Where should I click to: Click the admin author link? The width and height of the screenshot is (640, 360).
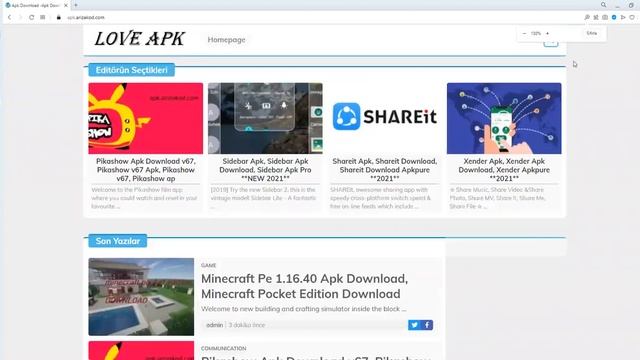214,325
